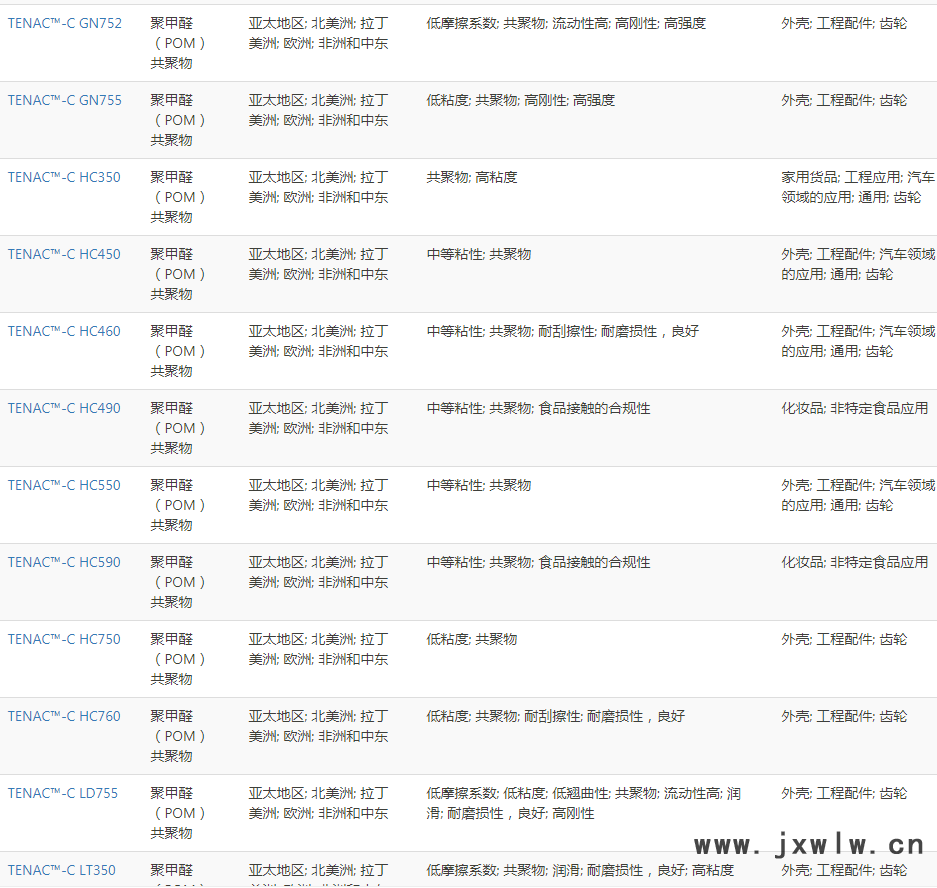Viewport: 937px width, 888px height.
Task: Click the TENAC™-C HC760 product link
Action: (64, 716)
